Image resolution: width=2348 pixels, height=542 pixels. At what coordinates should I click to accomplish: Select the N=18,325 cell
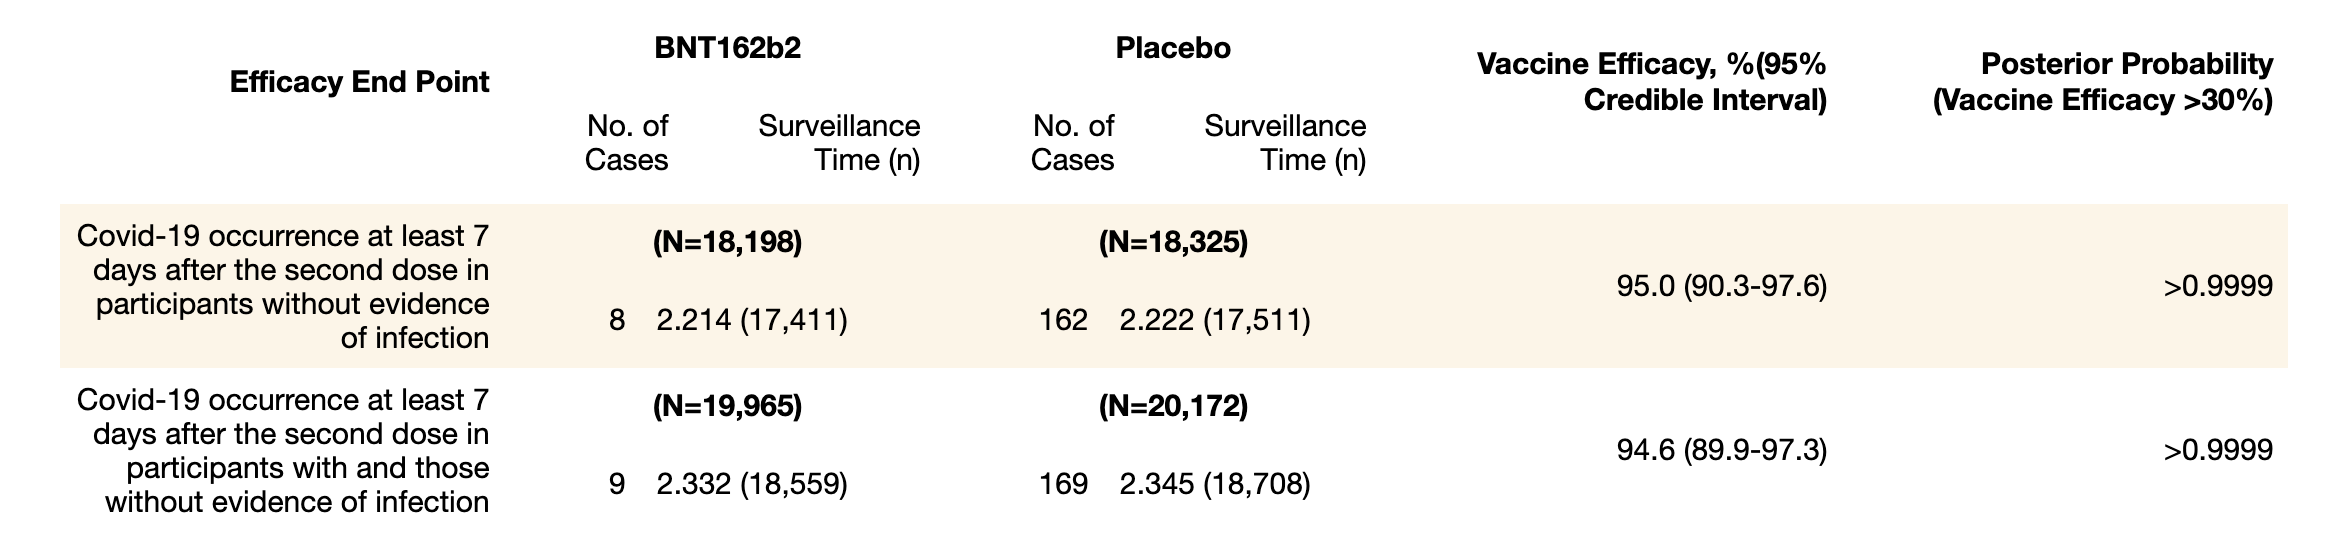coord(1173,243)
